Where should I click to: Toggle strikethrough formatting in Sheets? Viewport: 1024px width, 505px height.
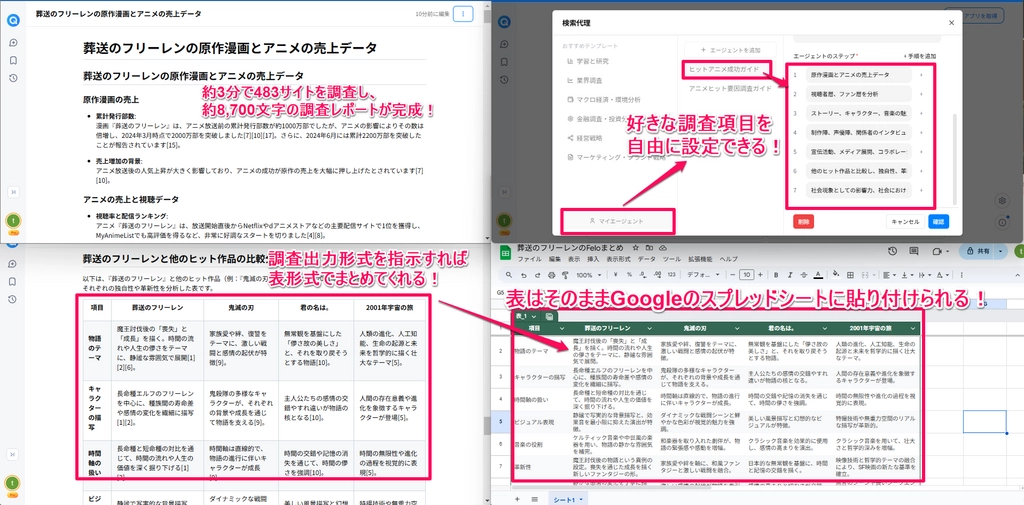tap(804, 275)
